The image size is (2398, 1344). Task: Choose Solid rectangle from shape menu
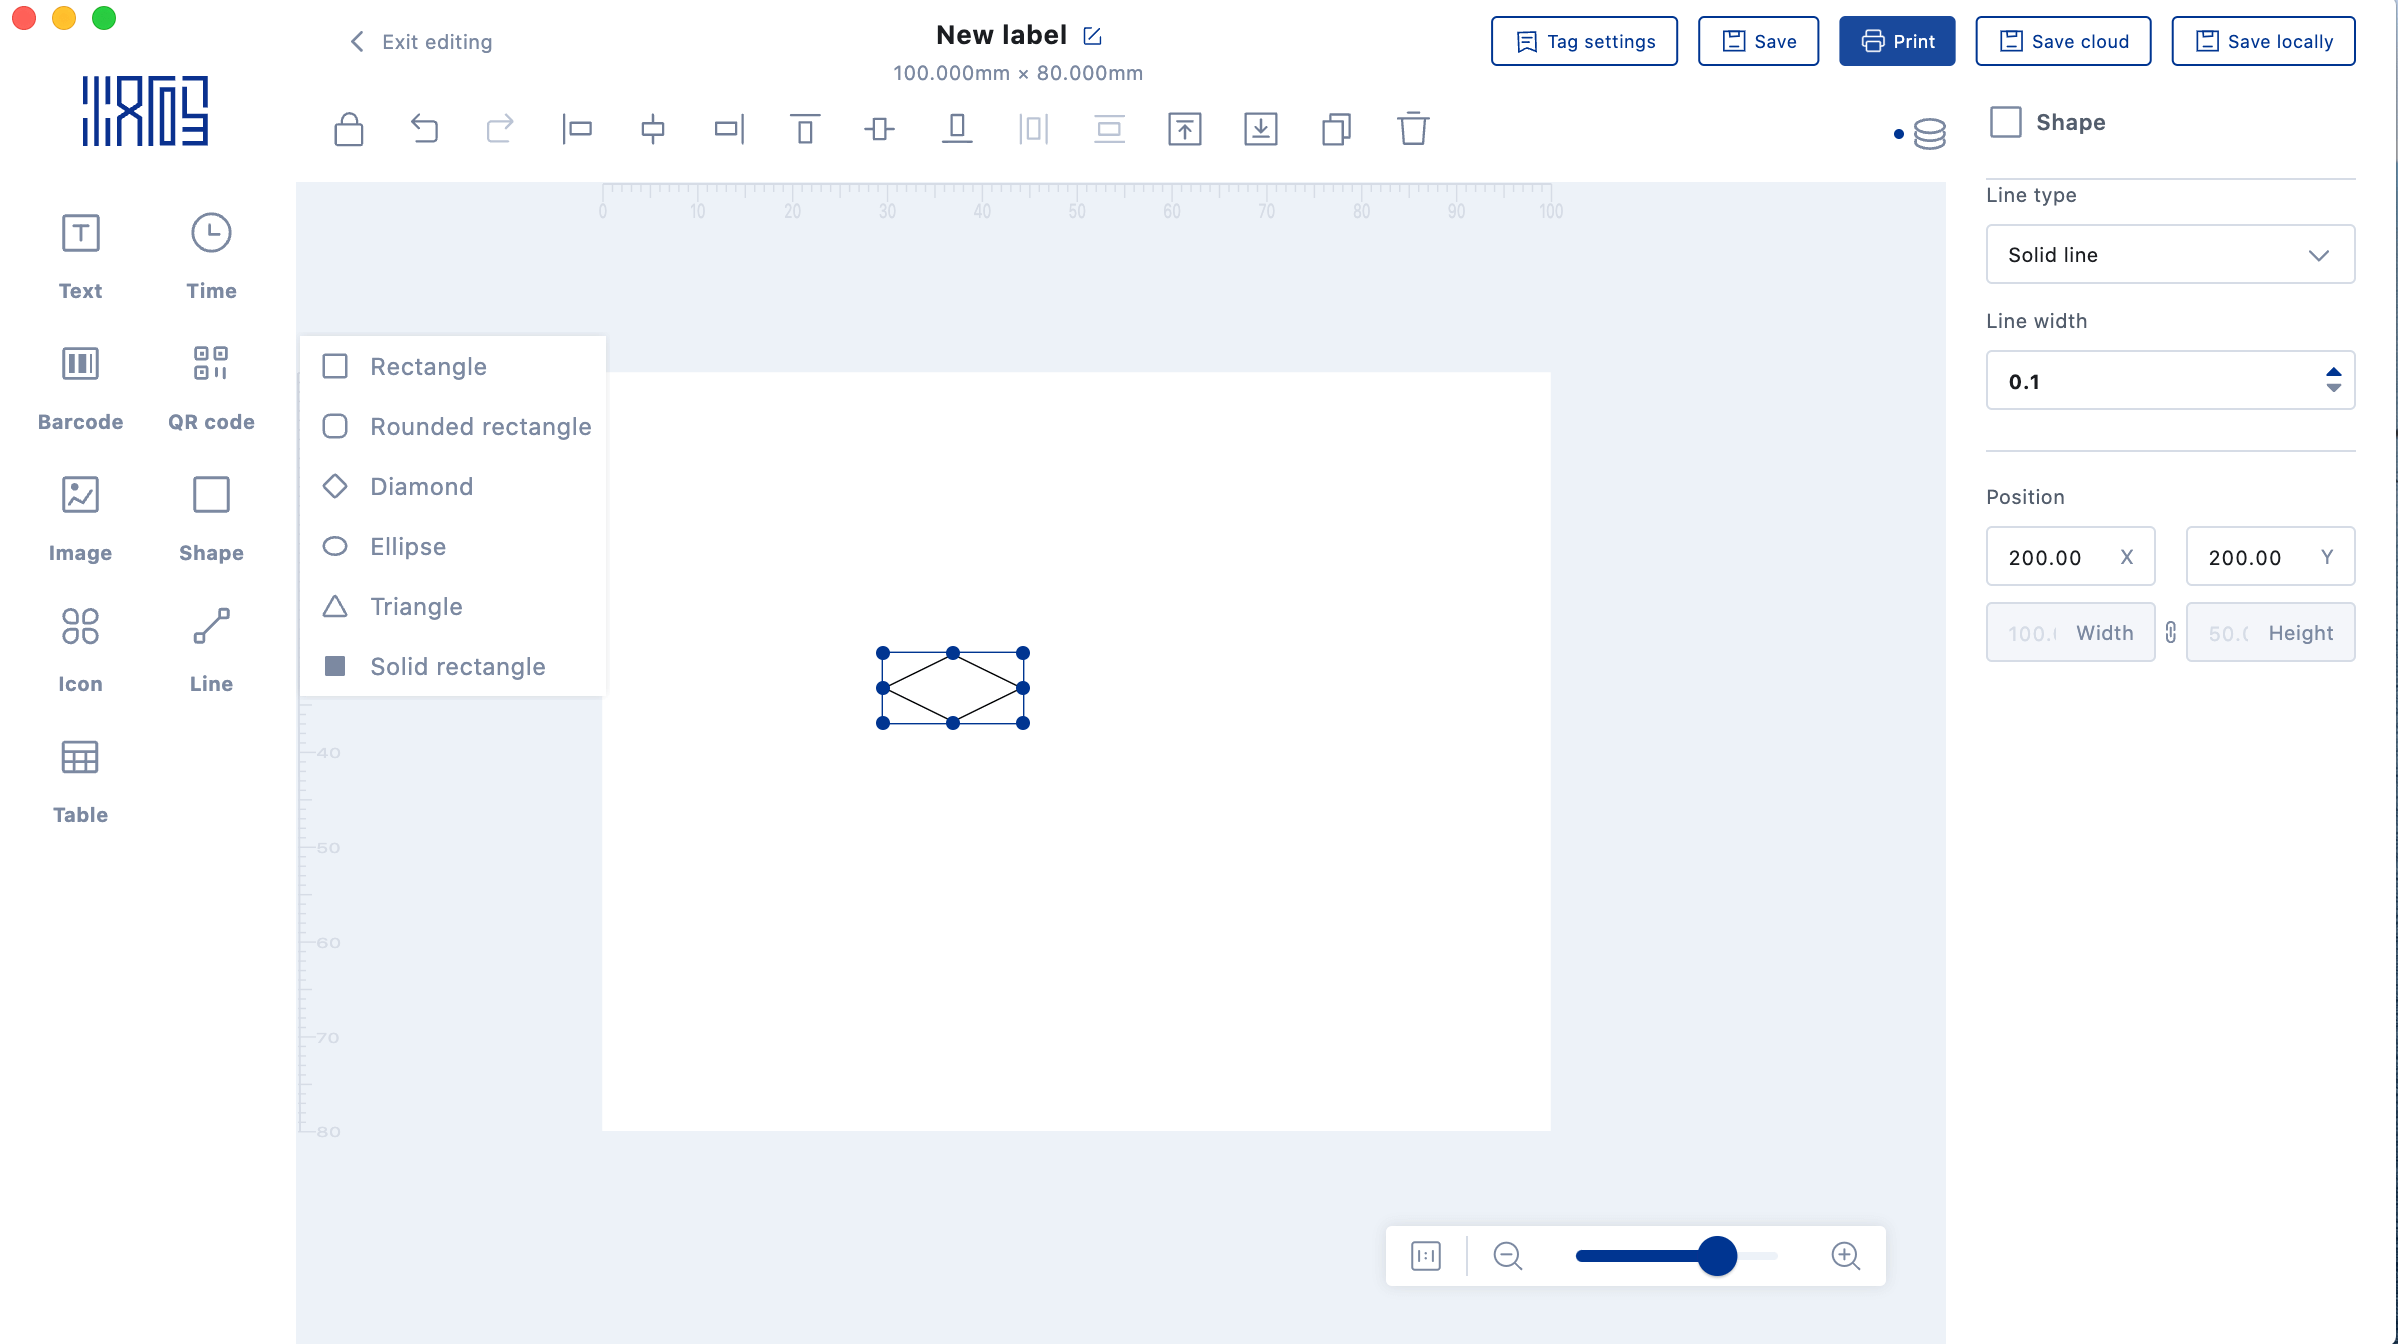[x=457, y=667]
